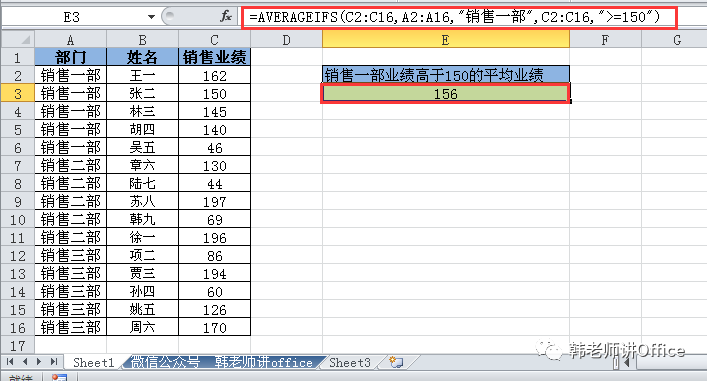Click the Name Box showing E3
707x381 pixels.
click(x=72, y=17)
